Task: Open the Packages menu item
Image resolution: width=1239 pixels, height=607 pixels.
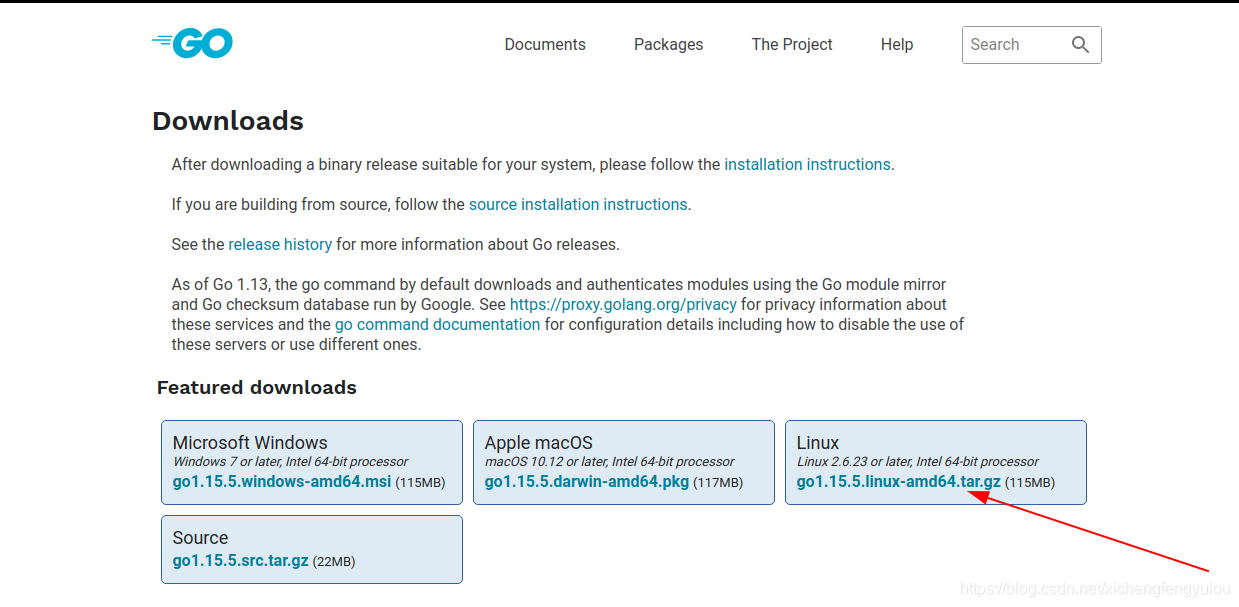Action: pyautogui.click(x=668, y=44)
